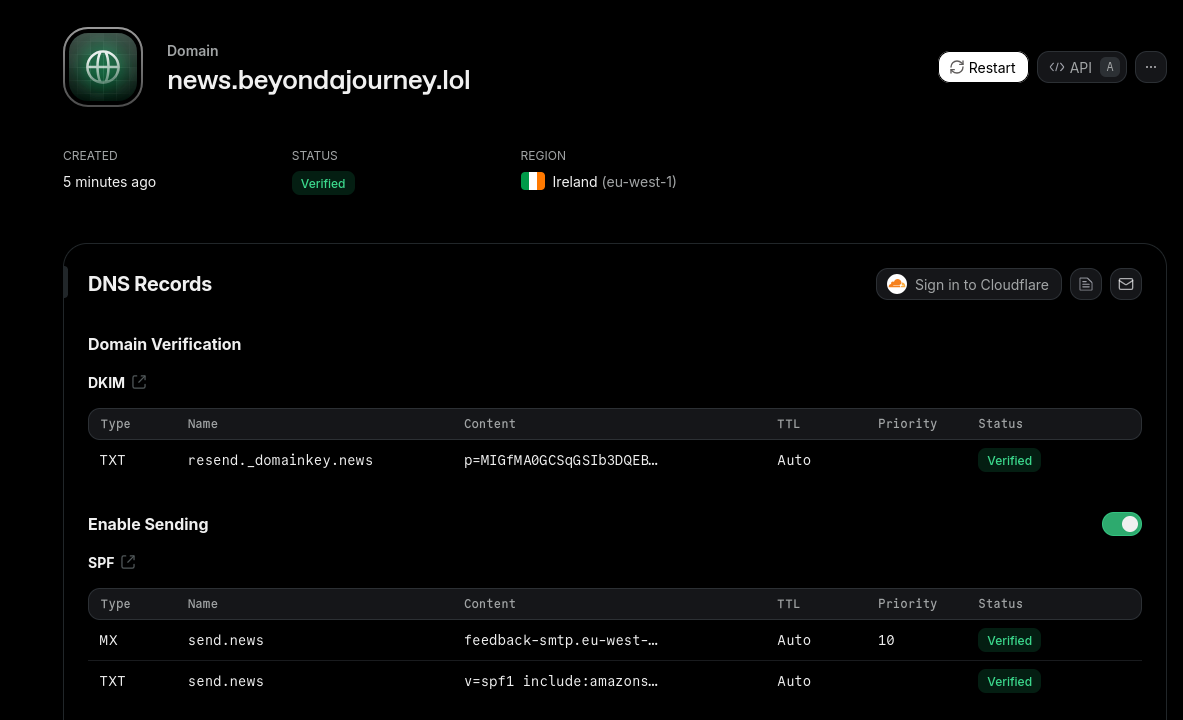Click the code brackets icon on the API button
Screen dimensions: 1183x720
point(1057,67)
